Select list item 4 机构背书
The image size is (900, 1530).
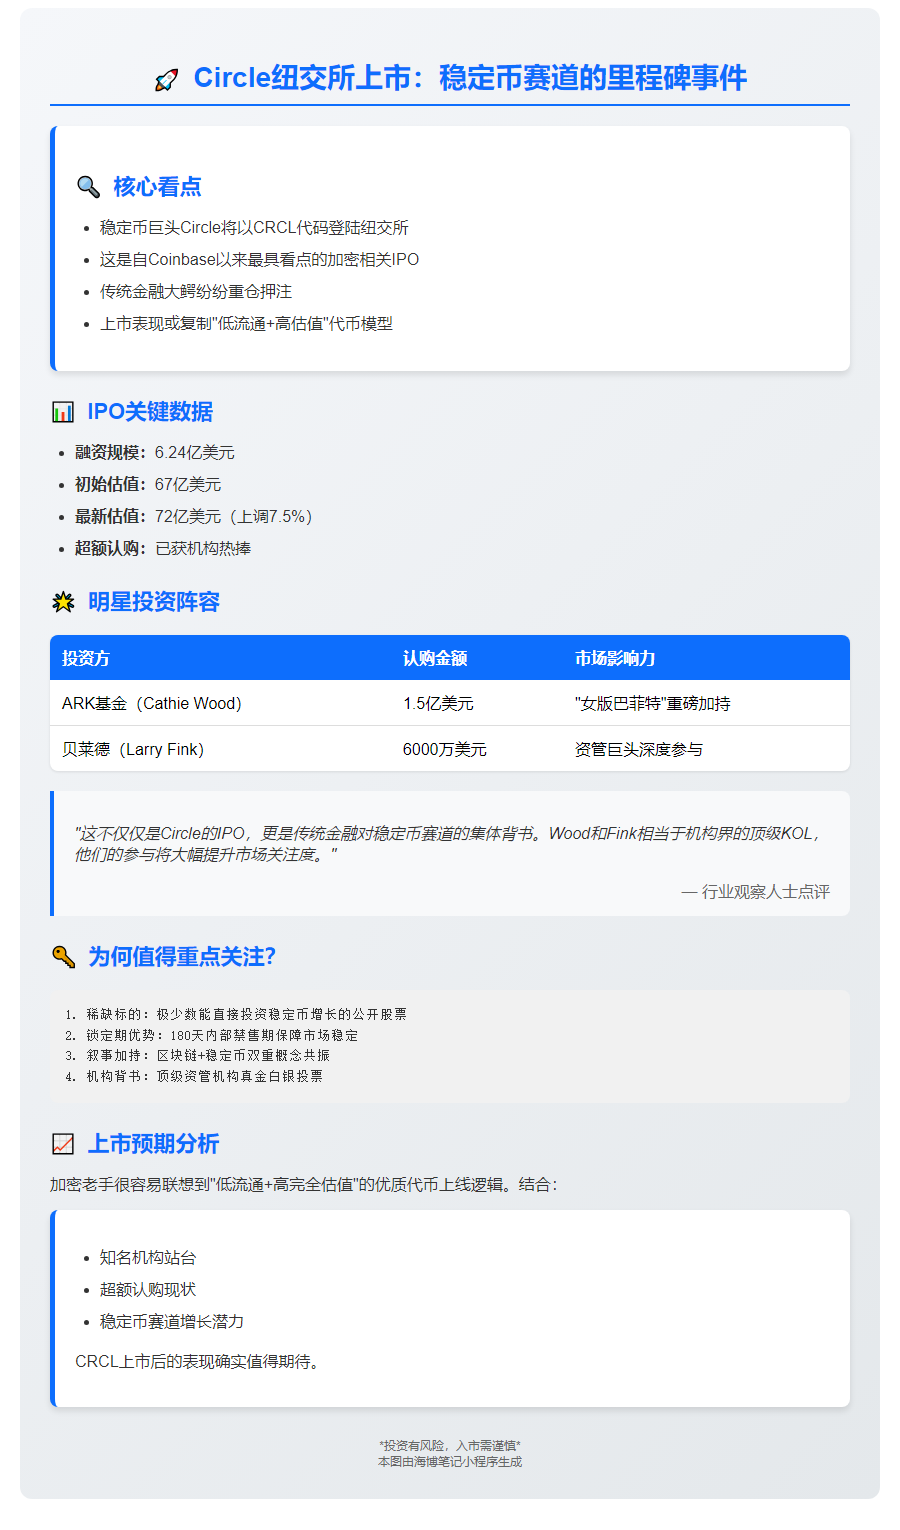[x=194, y=1077]
